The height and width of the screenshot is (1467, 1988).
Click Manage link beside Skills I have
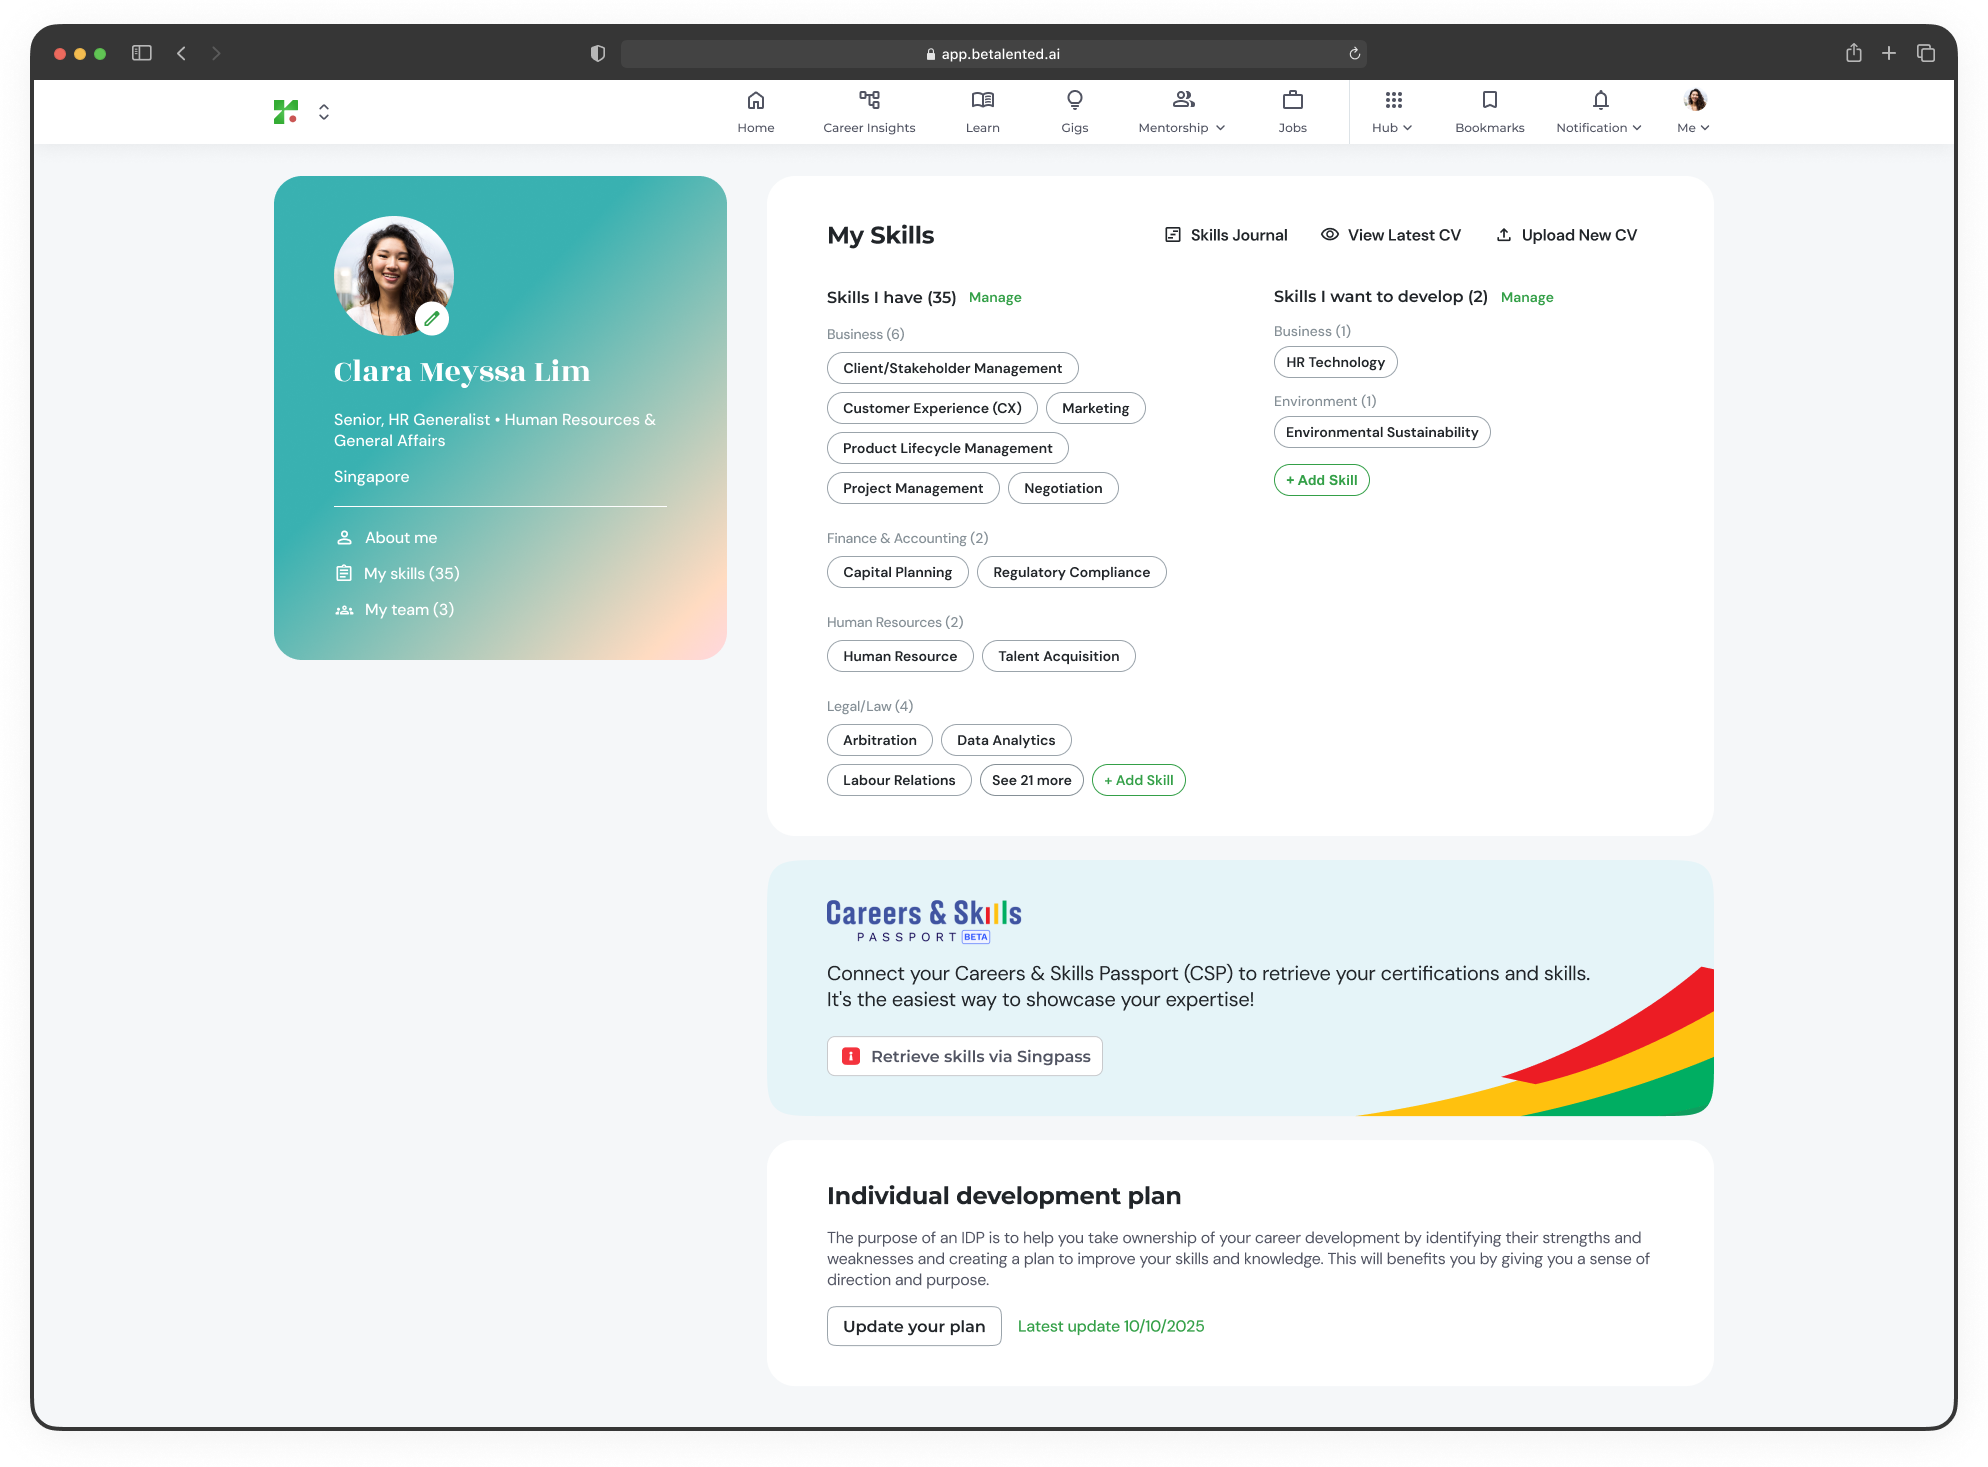point(994,298)
